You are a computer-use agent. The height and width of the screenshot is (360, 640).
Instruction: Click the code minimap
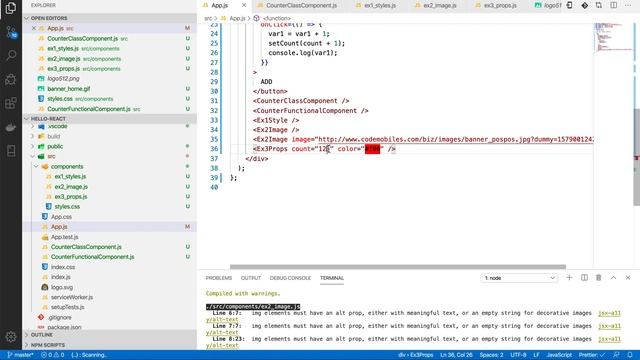click(613, 37)
